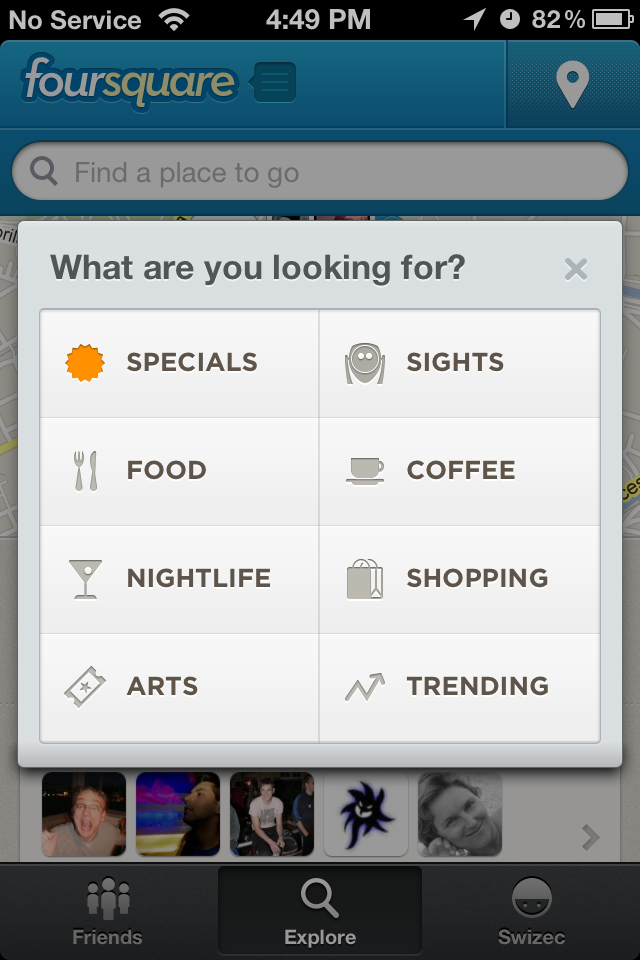Viewport: 640px width, 960px height.
Task: Select the Coffee cup icon
Action: [x=365, y=471]
